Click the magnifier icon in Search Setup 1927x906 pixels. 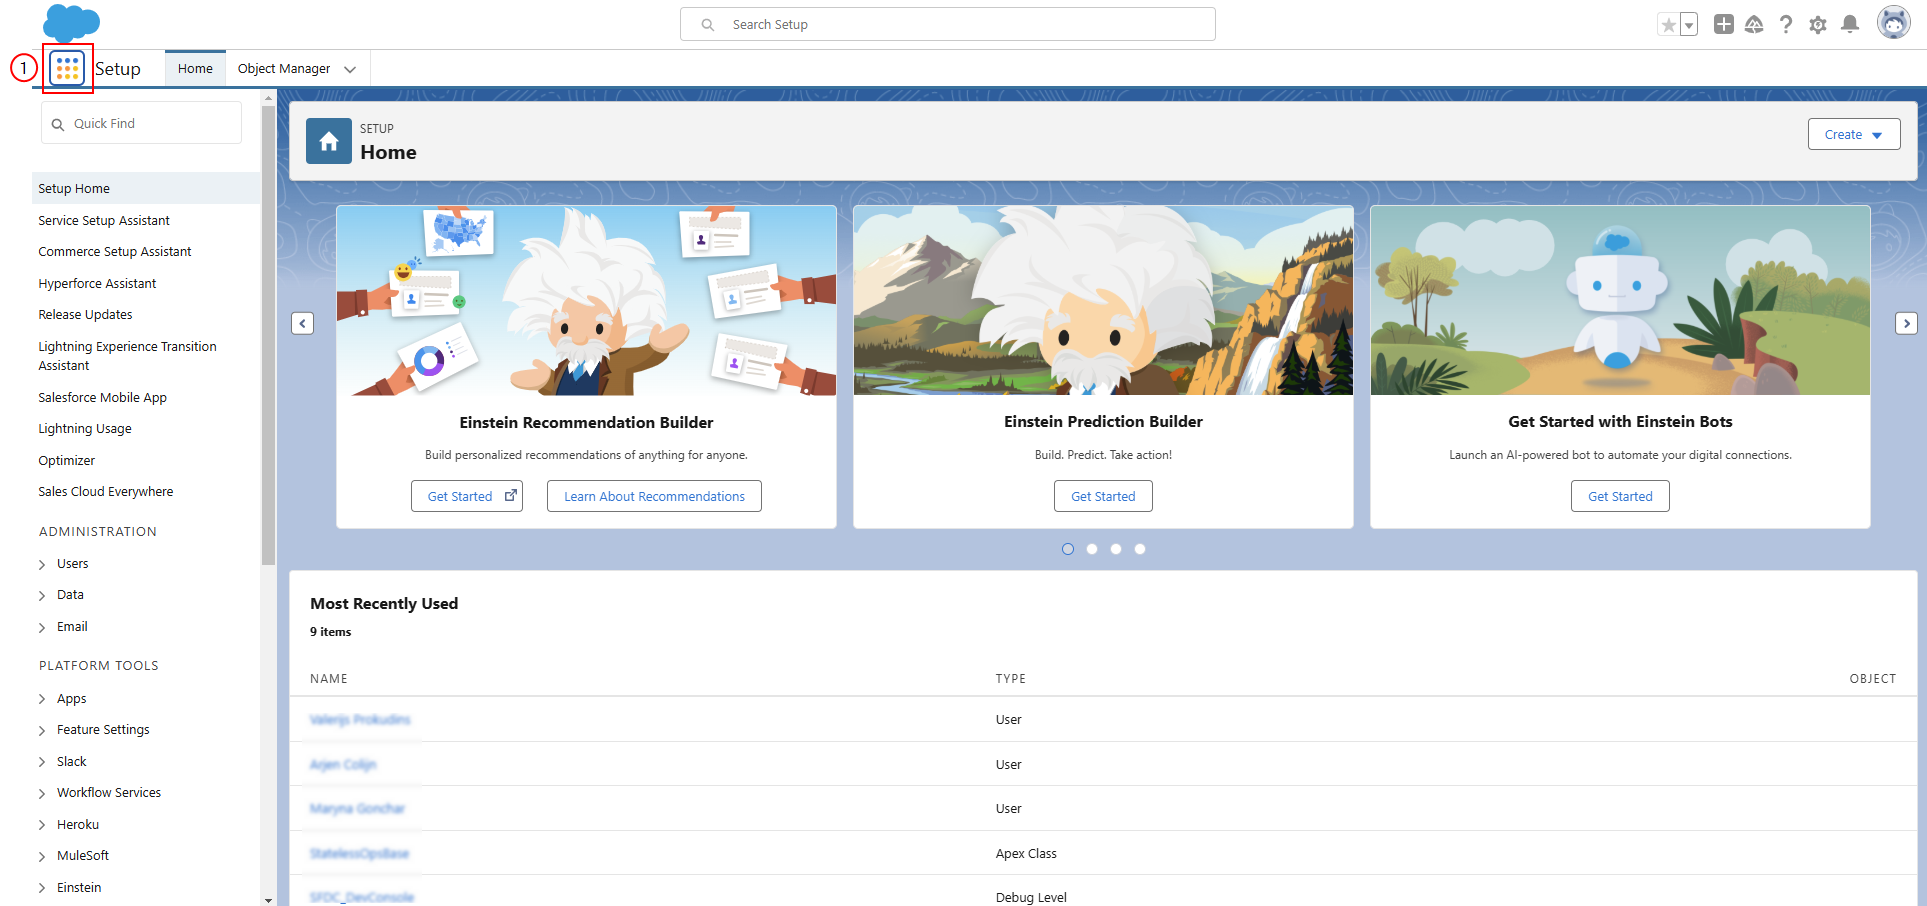click(708, 25)
